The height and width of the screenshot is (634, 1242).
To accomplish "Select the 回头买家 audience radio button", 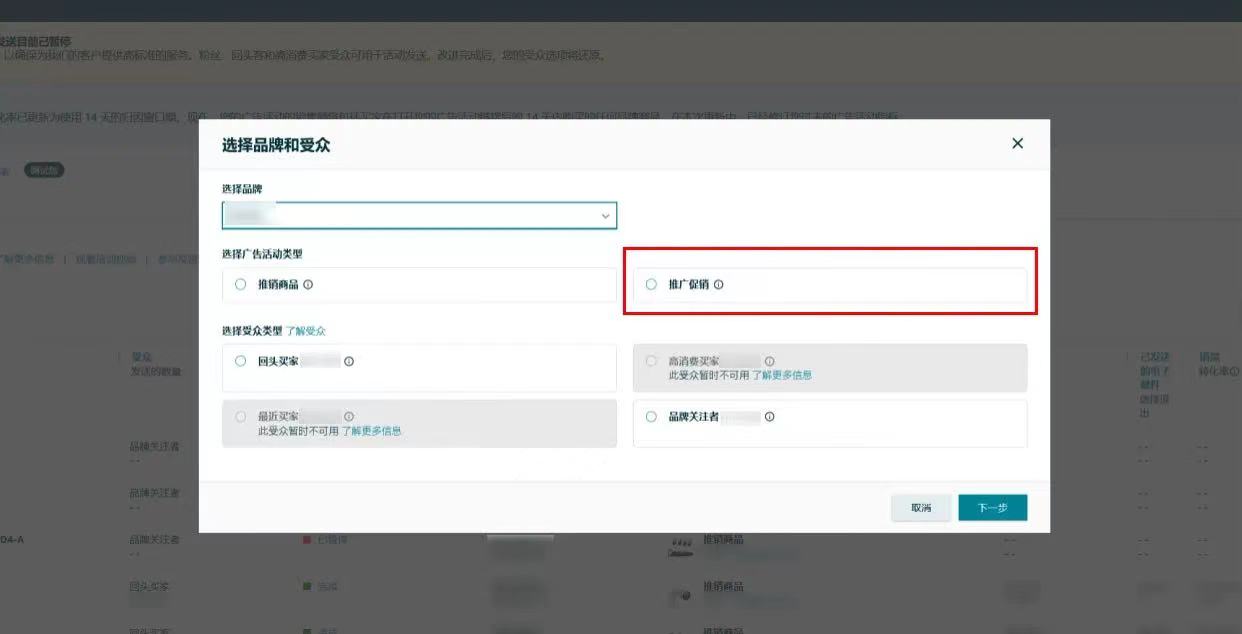I will 240,361.
